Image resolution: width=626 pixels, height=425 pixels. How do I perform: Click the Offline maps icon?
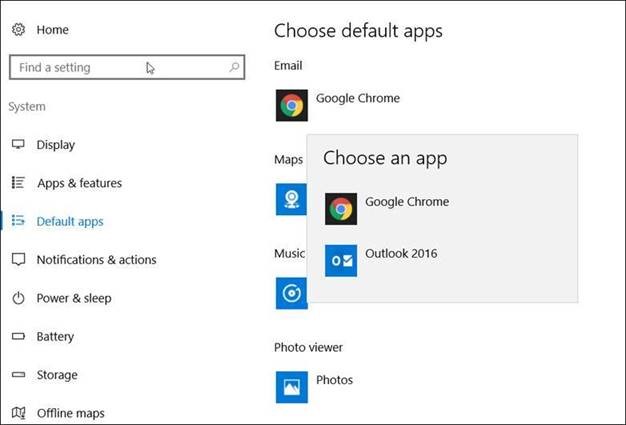coord(18,413)
